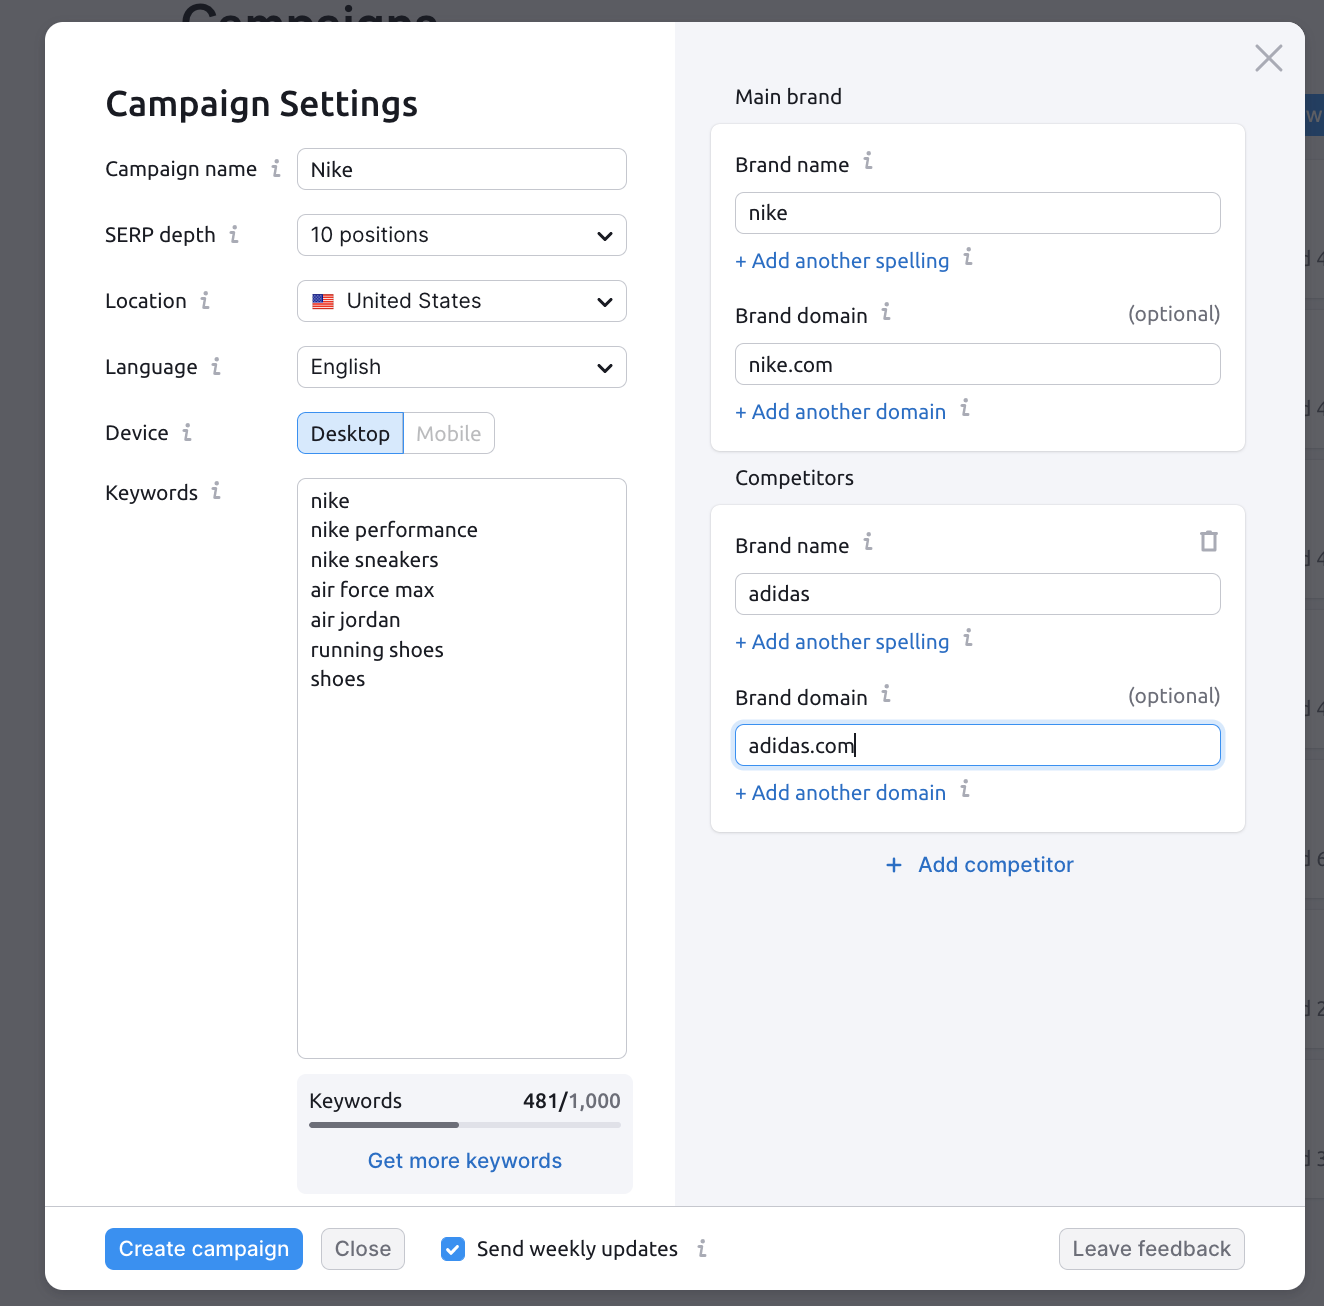Click info icon beside Main brand Brand domain
1324x1306 pixels.
pyautogui.click(x=886, y=312)
